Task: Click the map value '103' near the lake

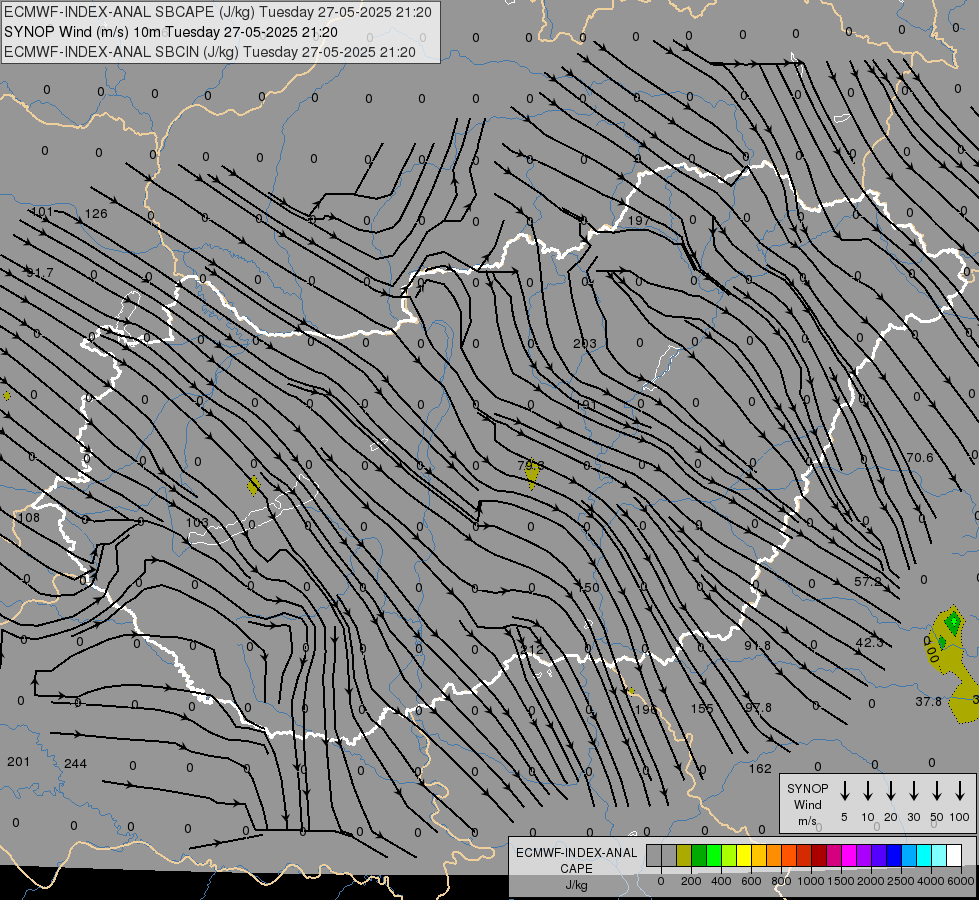Action: (197, 522)
